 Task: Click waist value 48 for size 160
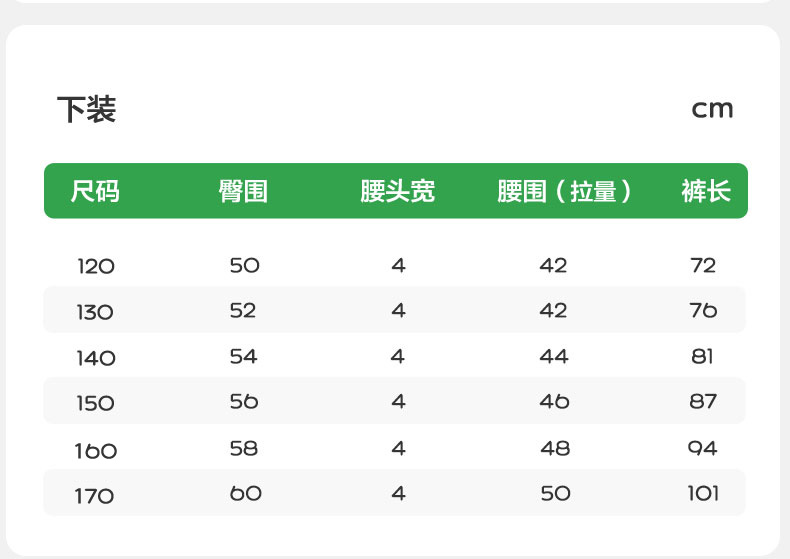(x=554, y=448)
